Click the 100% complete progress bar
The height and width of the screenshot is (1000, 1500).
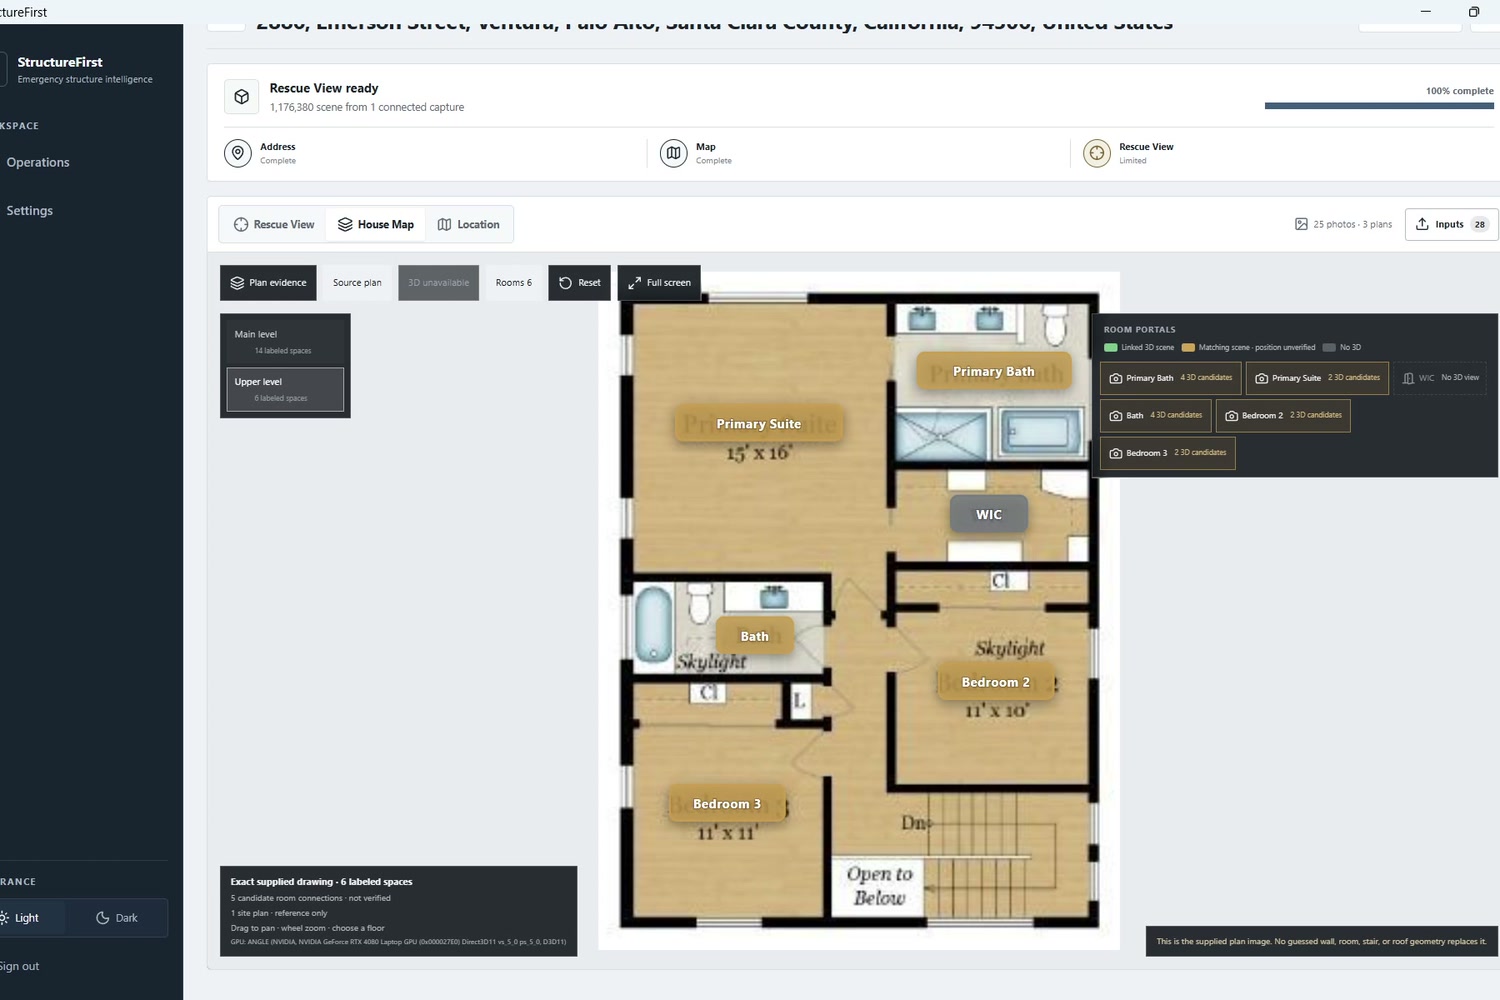click(1379, 106)
